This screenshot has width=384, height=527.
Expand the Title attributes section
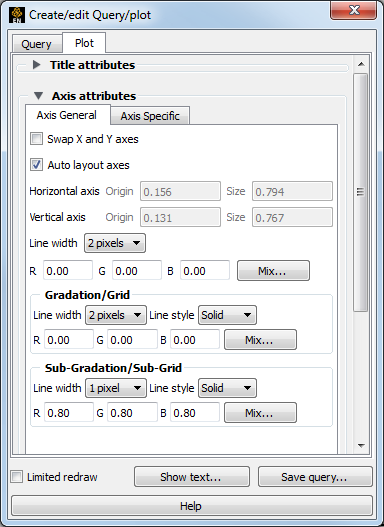point(37,65)
